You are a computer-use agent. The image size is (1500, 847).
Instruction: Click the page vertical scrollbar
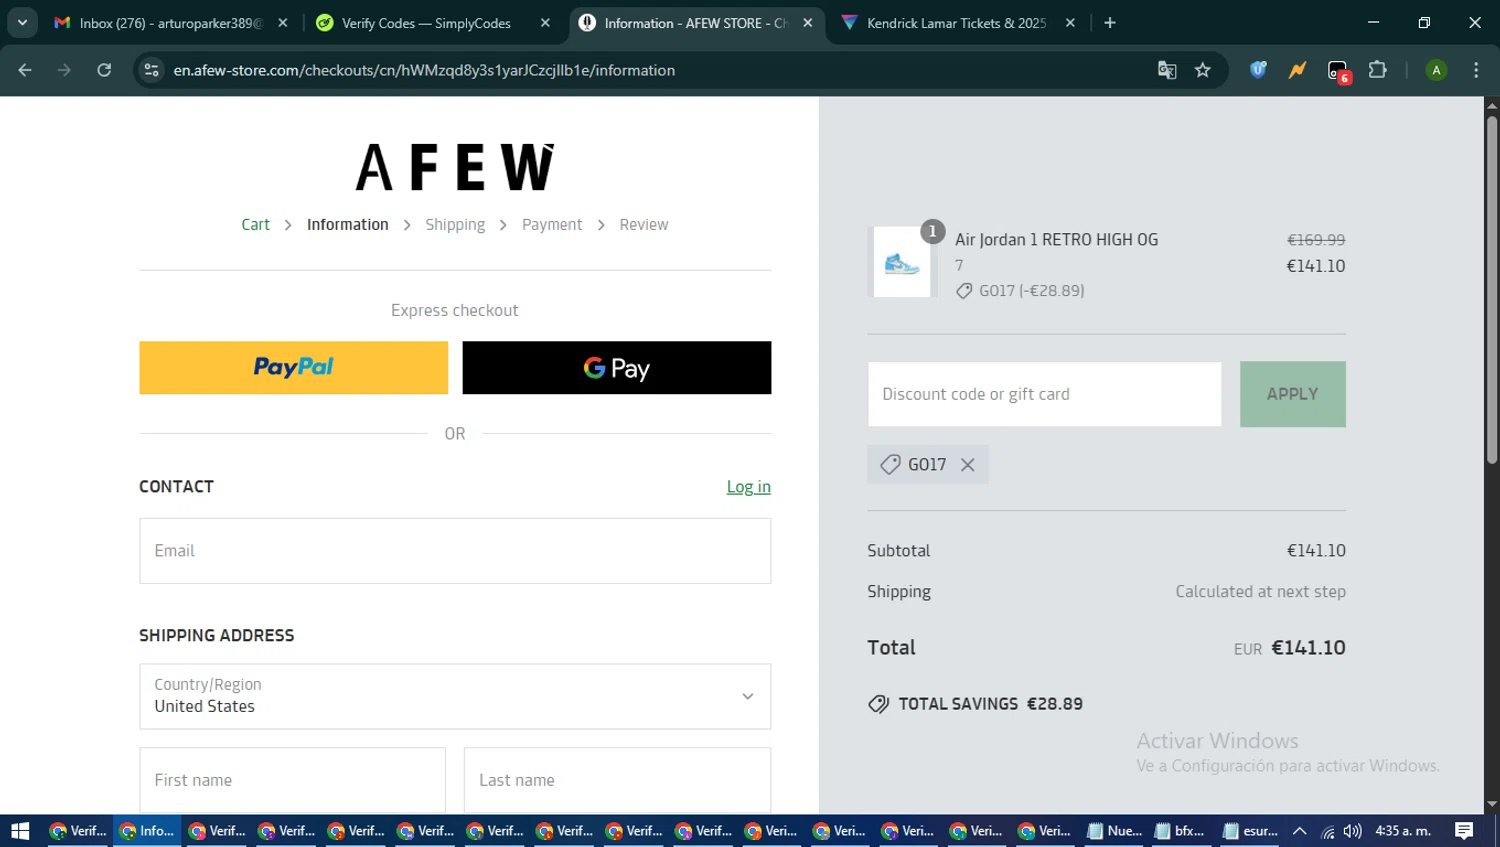(1491, 290)
